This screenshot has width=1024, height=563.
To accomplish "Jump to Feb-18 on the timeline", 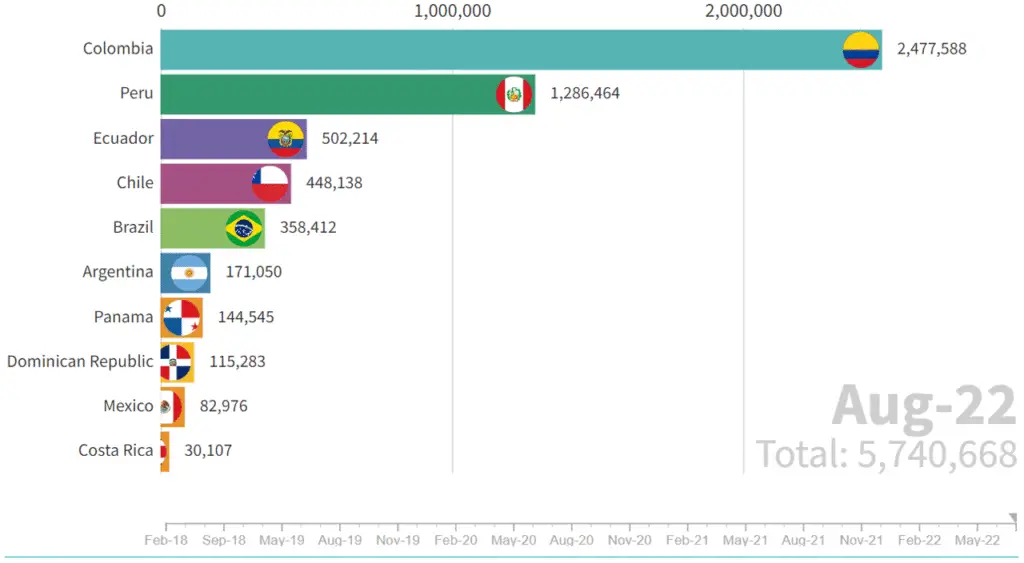I will [x=166, y=540].
